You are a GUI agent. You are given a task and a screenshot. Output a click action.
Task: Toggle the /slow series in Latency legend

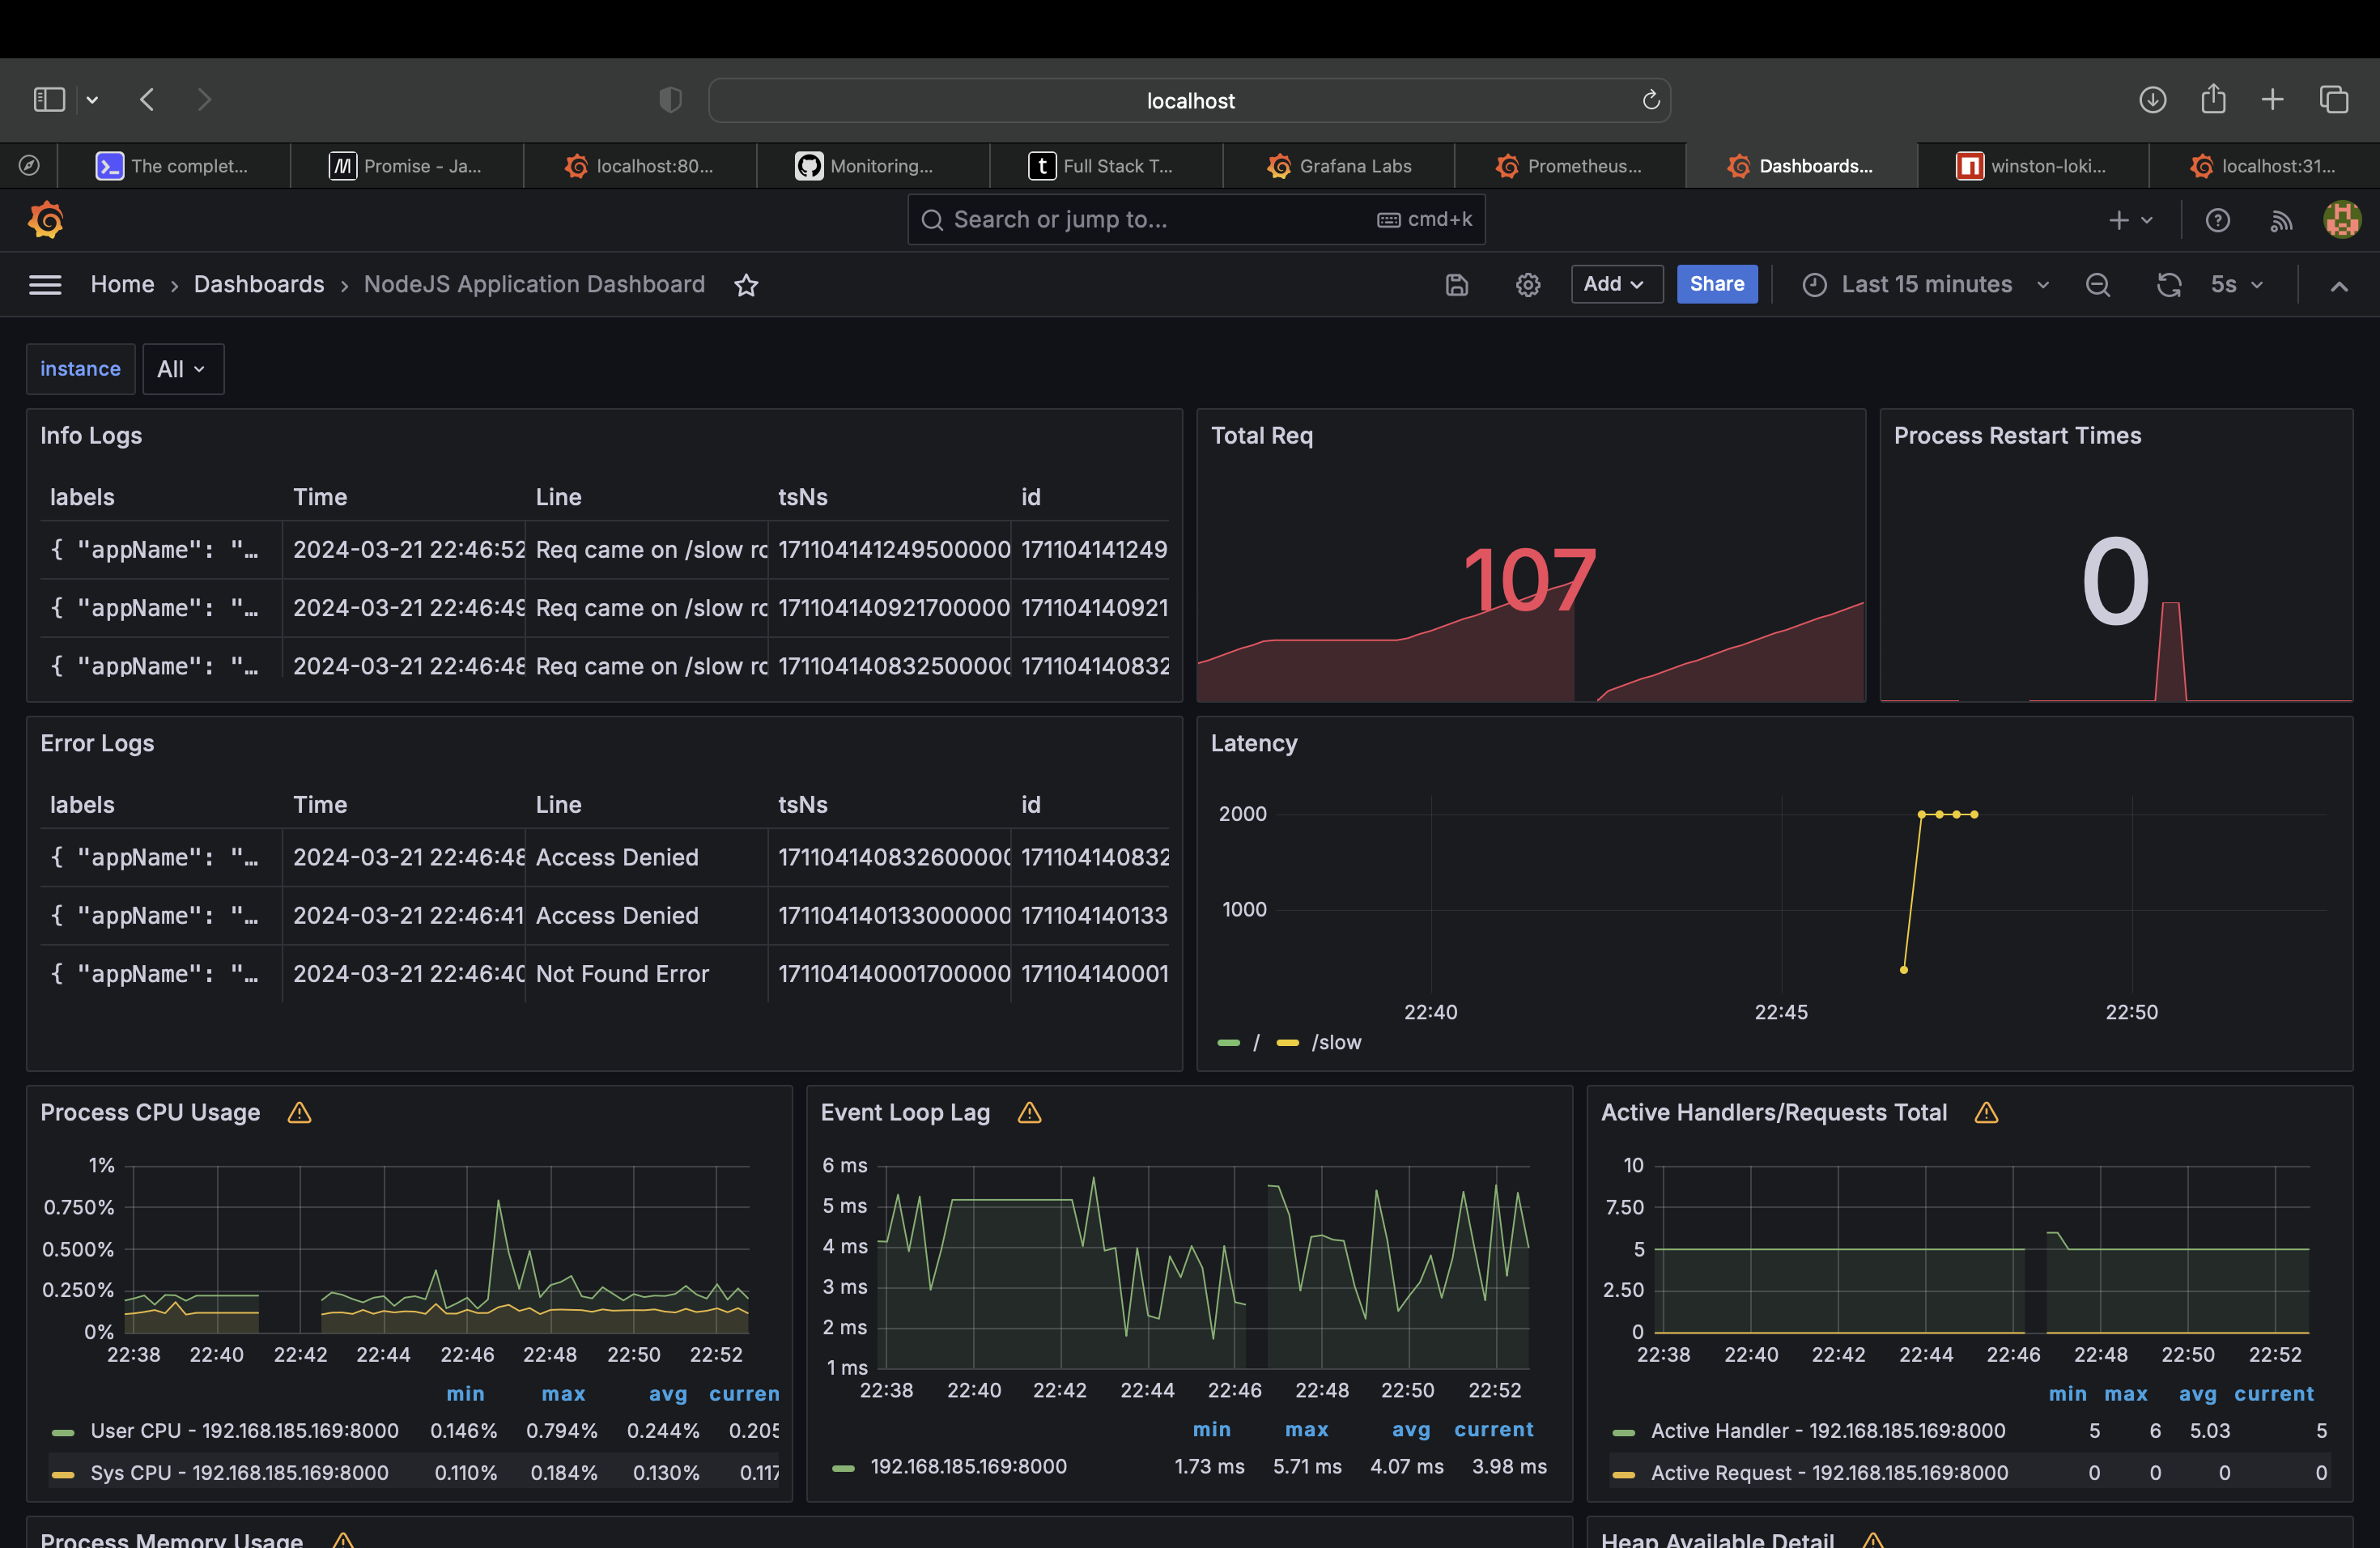pyautogui.click(x=1335, y=1042)
